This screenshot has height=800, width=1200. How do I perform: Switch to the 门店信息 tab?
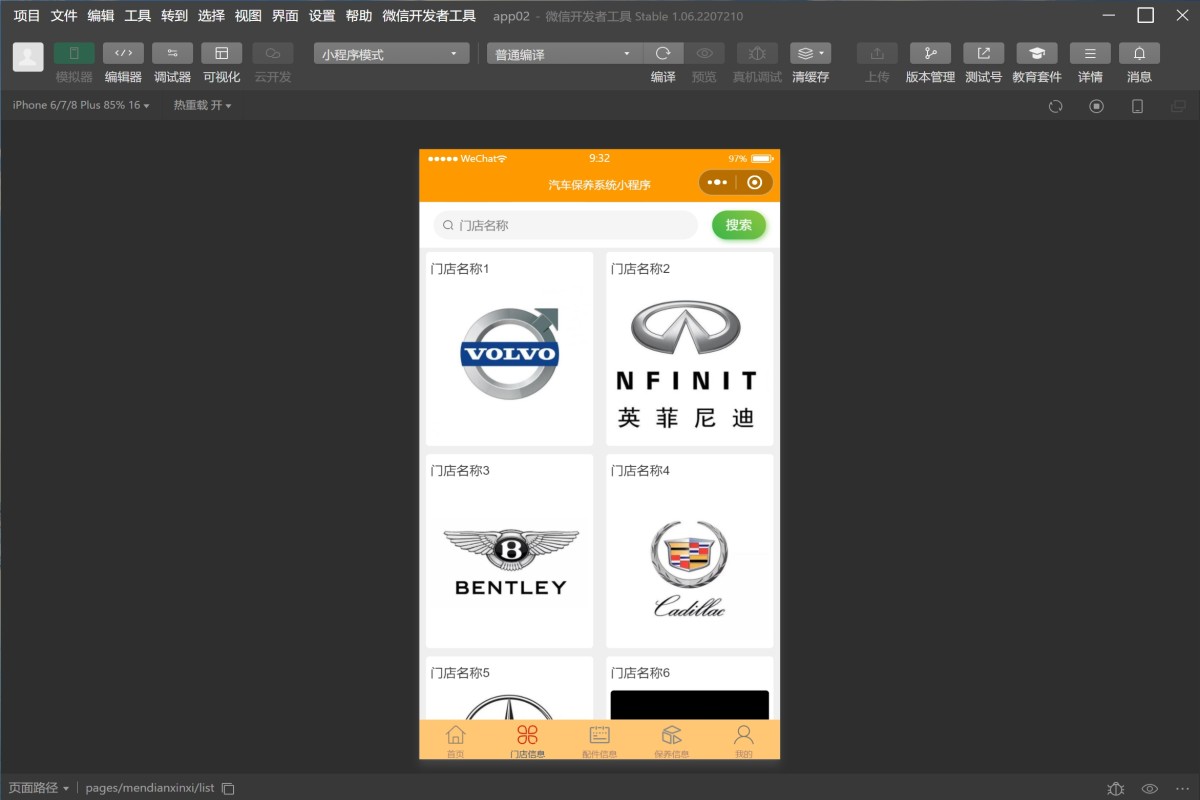click(x=527, y=740)
